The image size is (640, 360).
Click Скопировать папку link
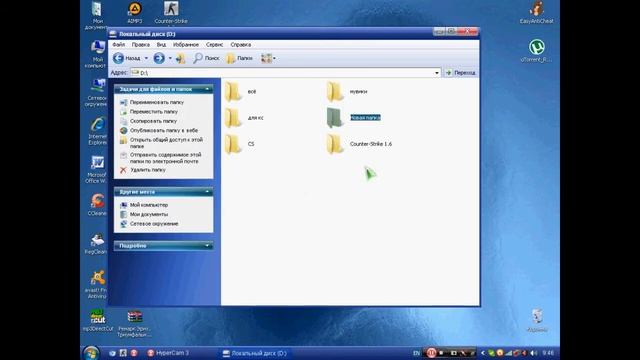click(x=153, y=121)
